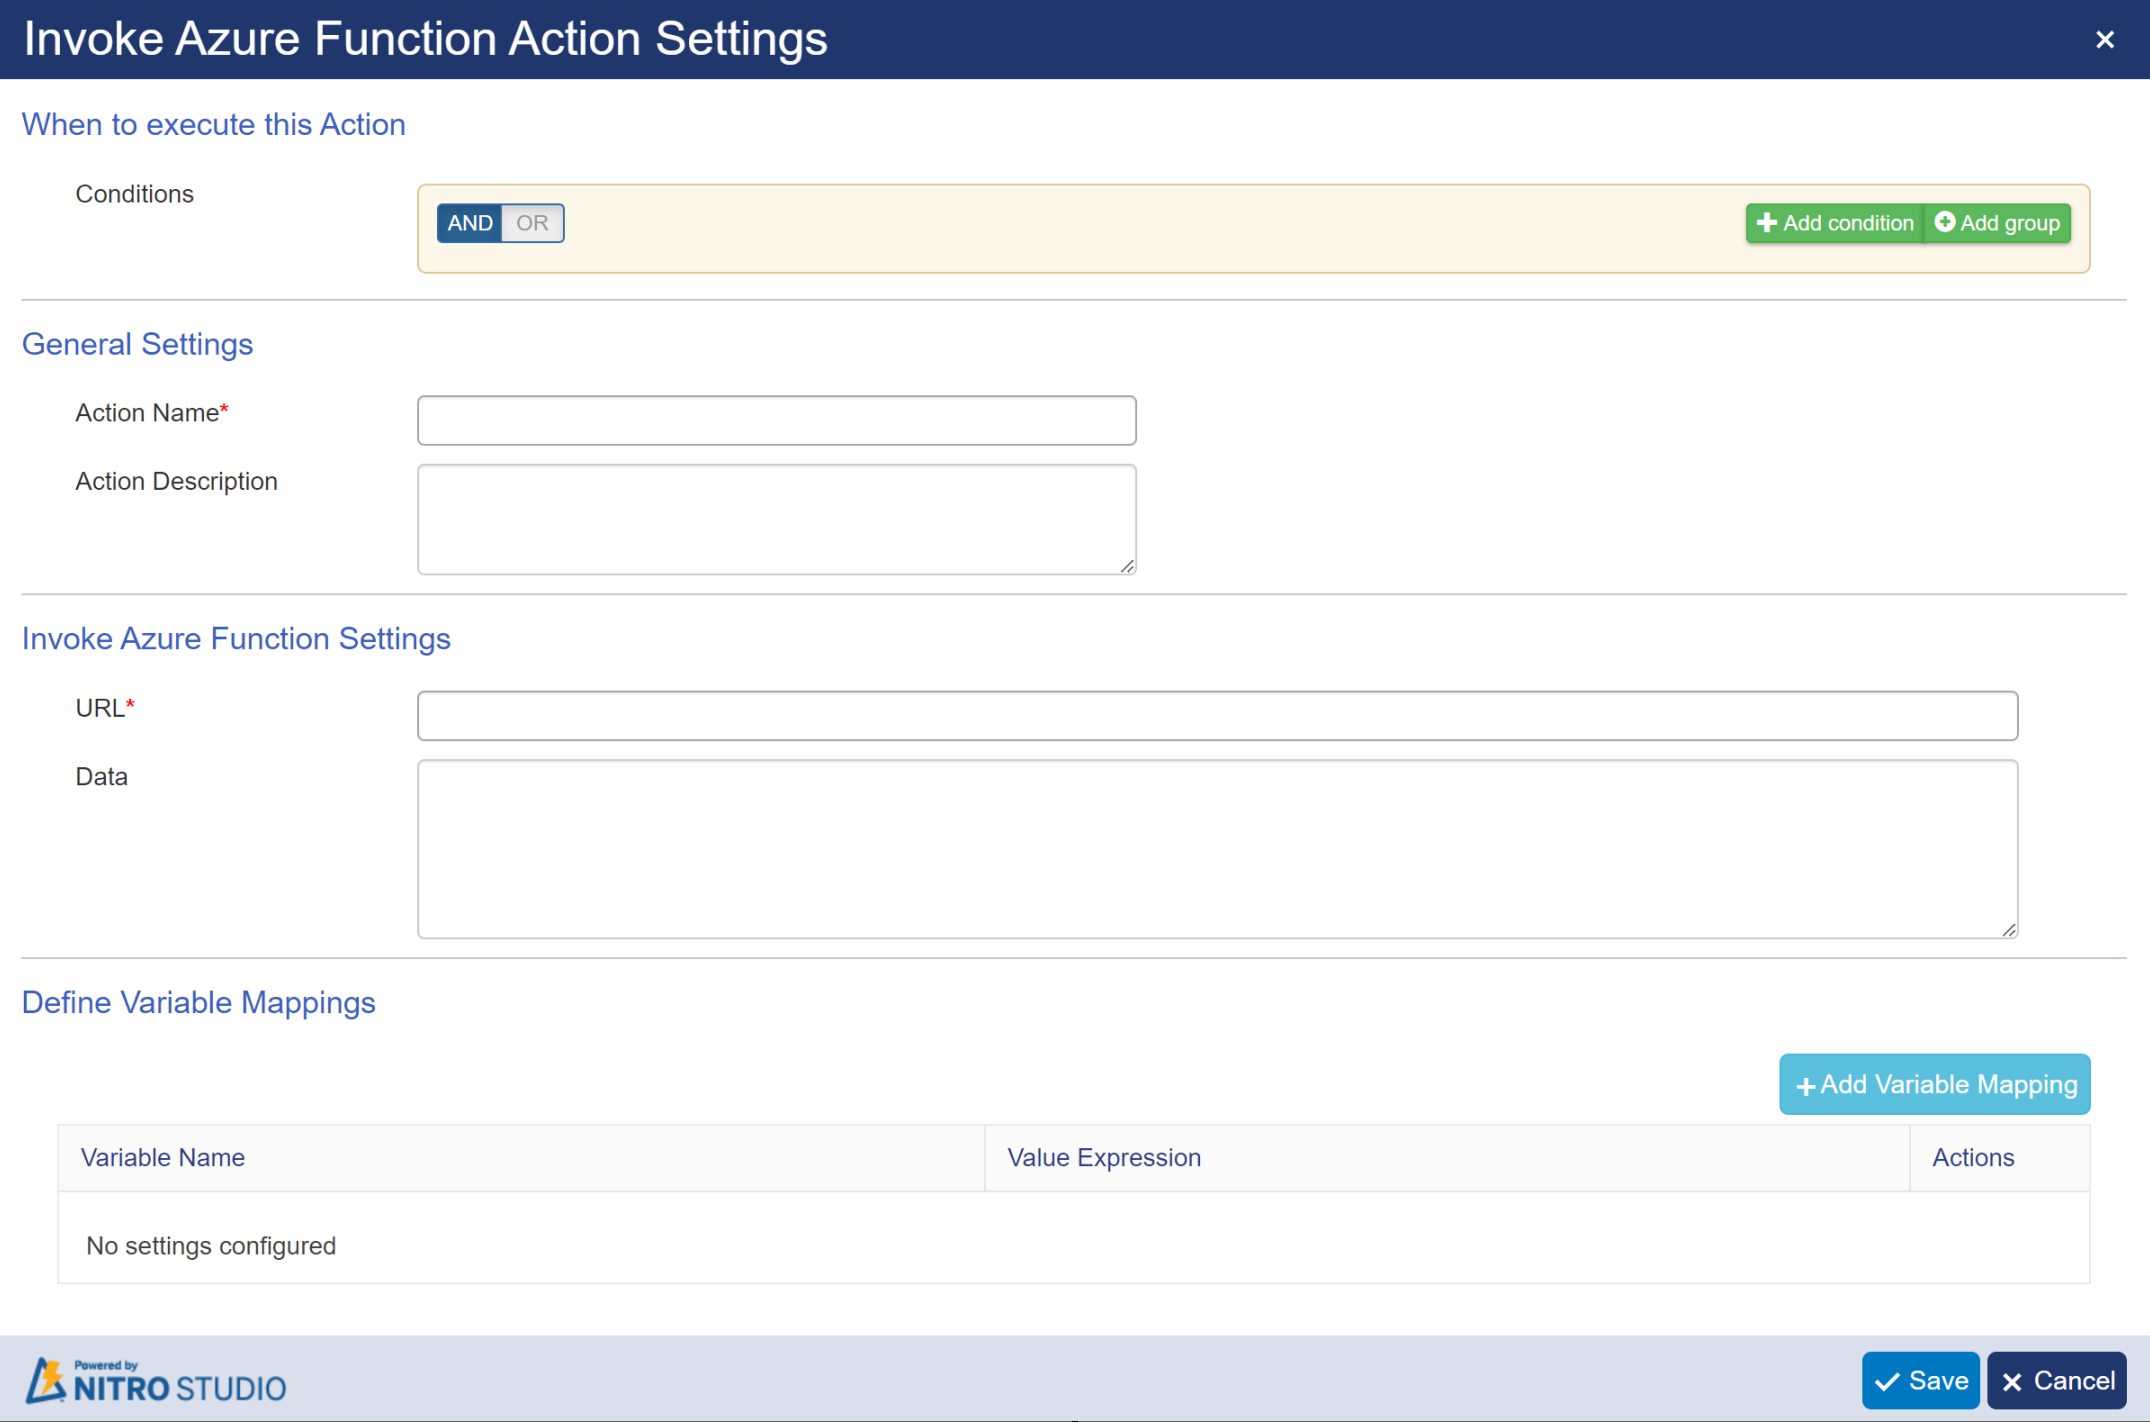Screen dimensions: 2150x1422
Task: Expand the General Settings section
Action: pyautogui.click(x=138, y=343)
